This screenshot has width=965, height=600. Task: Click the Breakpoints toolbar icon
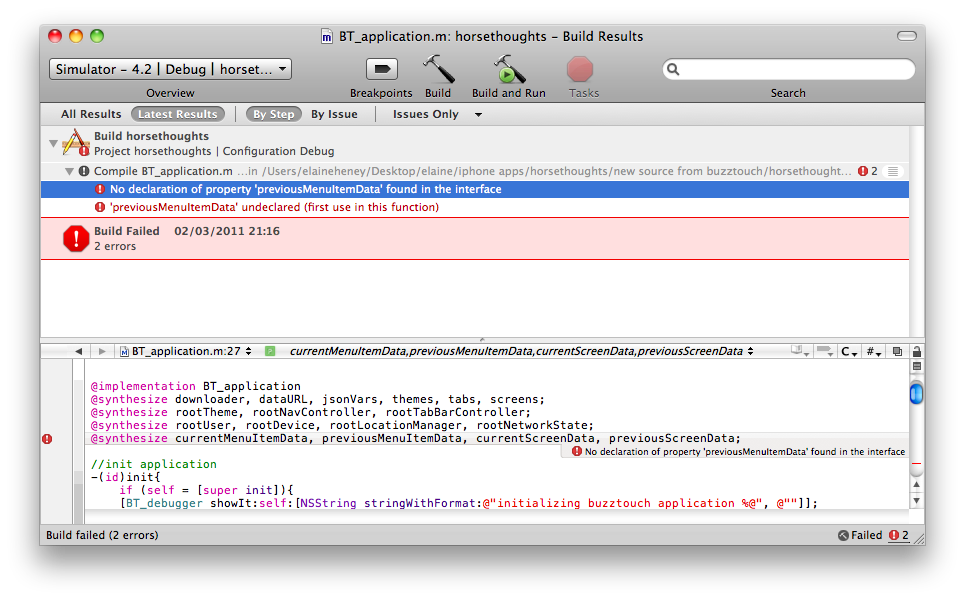(381, 69)
